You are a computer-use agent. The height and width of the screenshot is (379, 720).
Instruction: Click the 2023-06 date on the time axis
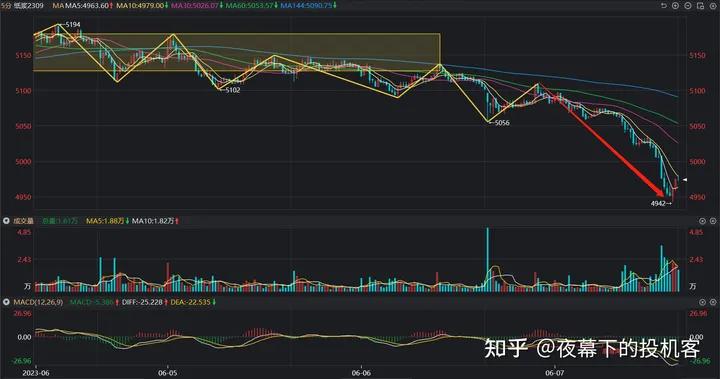click(x=36, y=373)
